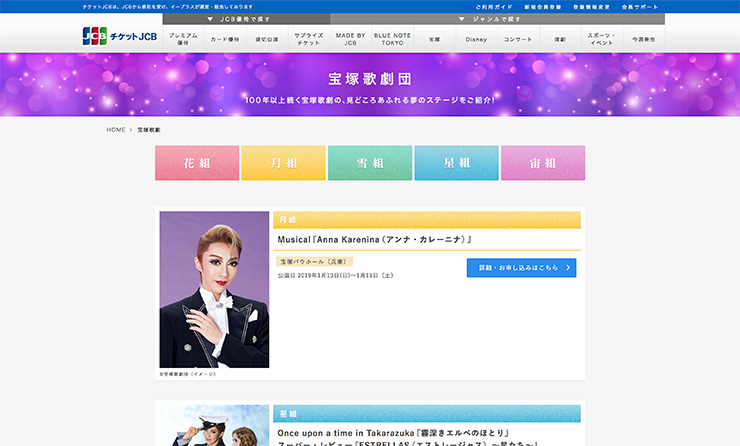Click the 公演日 2019 date text
Screen dimensions: 740x446
(336, 275)
